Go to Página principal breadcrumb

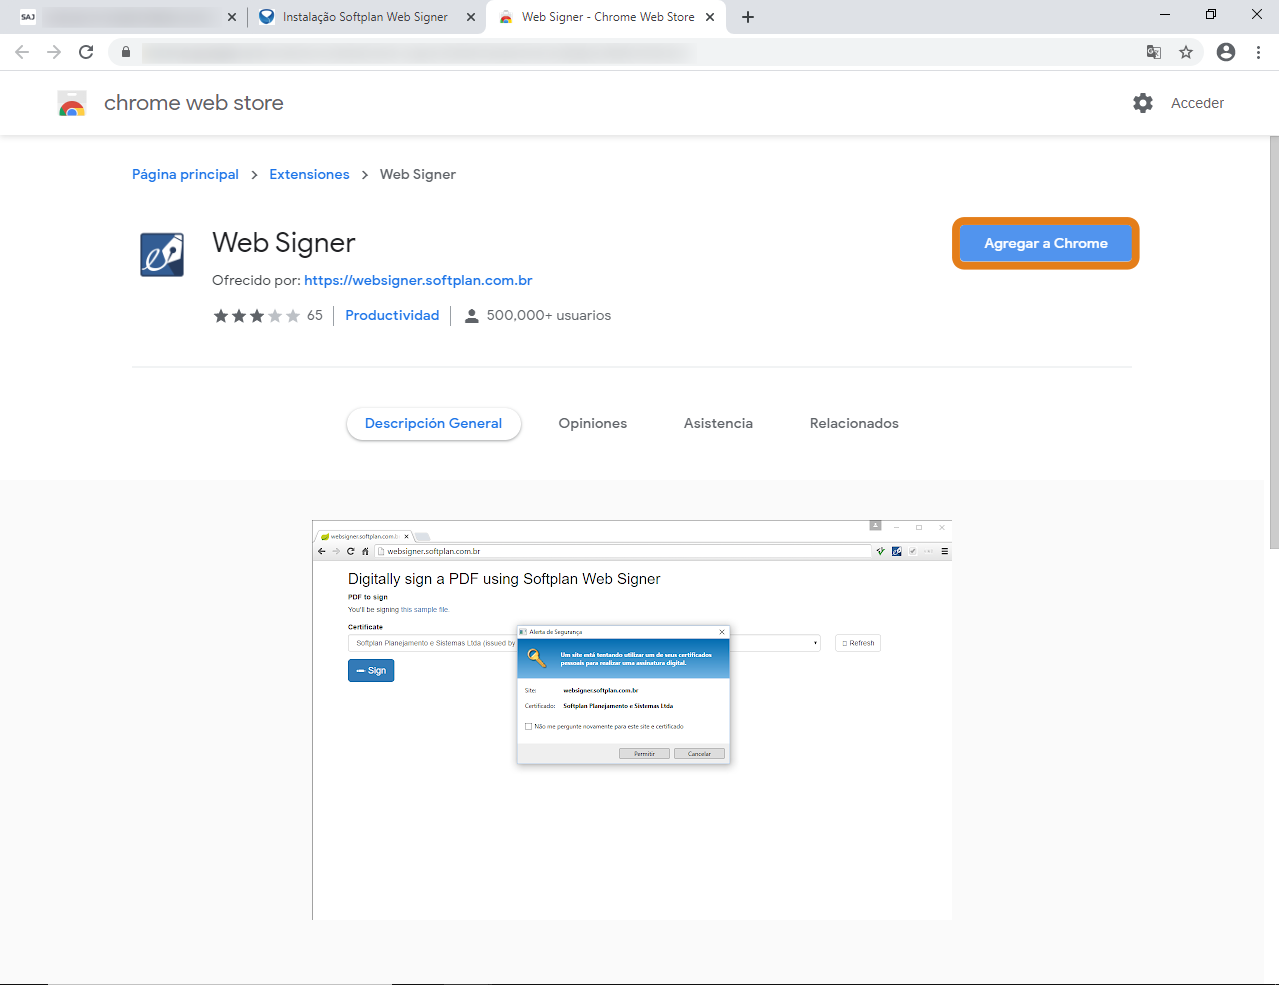tap(185, 174)
